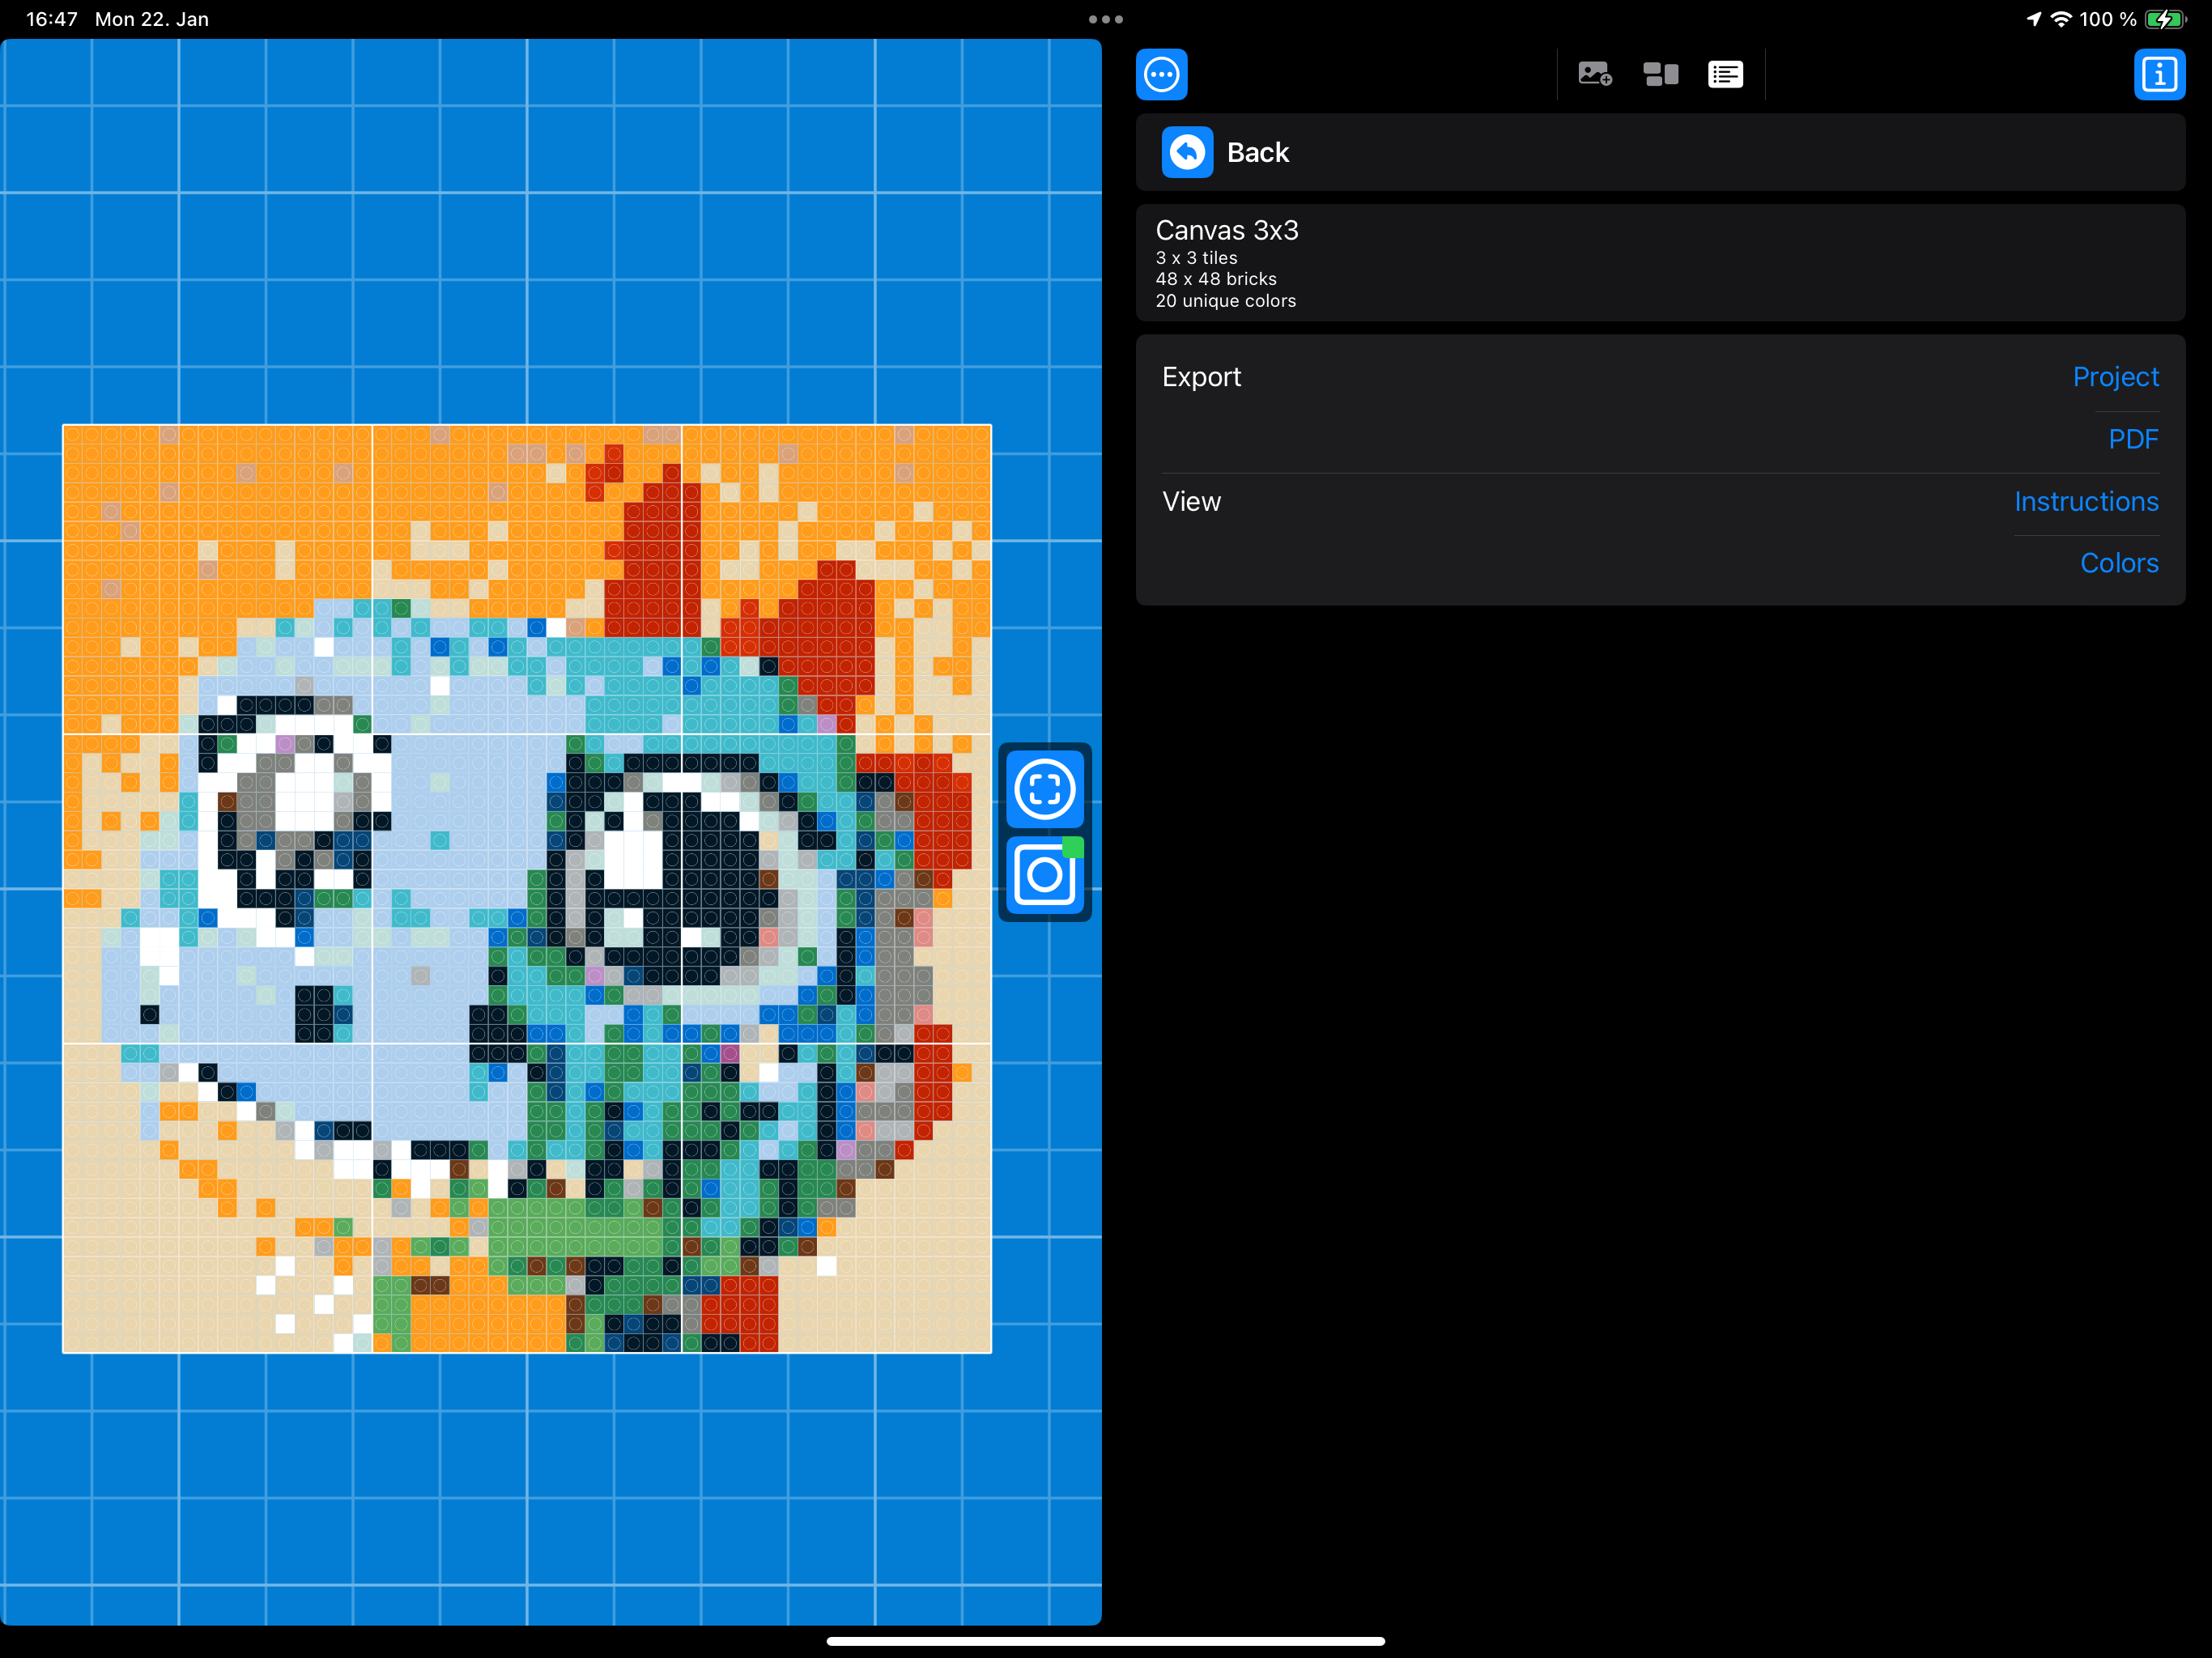
Task: Tap the three-dot multitasking indicator
Action: point(1105,19)
